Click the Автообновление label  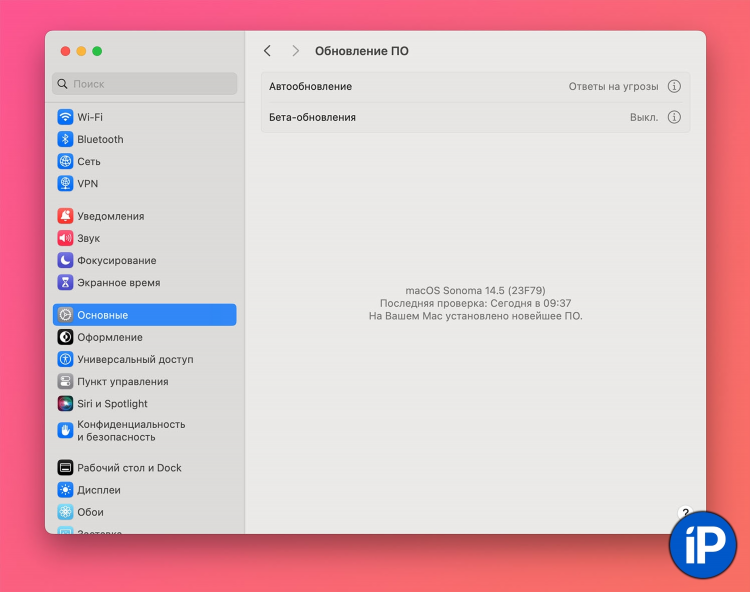point(310,87)
